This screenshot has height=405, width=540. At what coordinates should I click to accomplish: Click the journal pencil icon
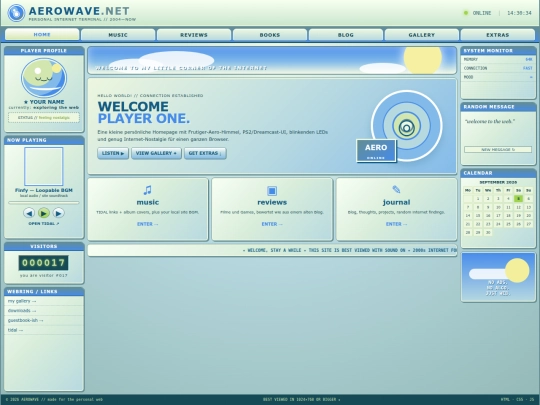[x=396, y=189]
